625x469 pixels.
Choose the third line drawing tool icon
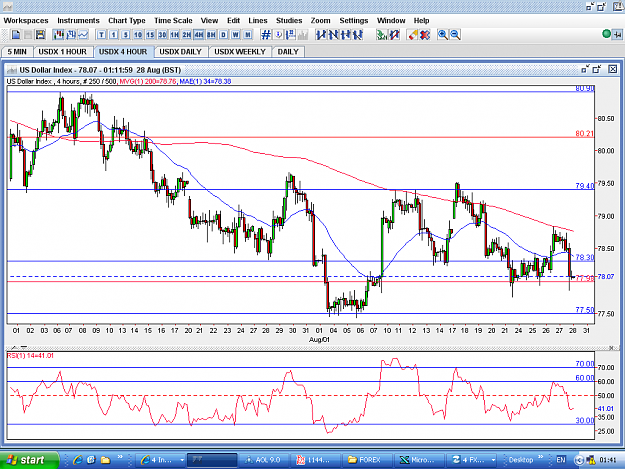click(346, 35)
